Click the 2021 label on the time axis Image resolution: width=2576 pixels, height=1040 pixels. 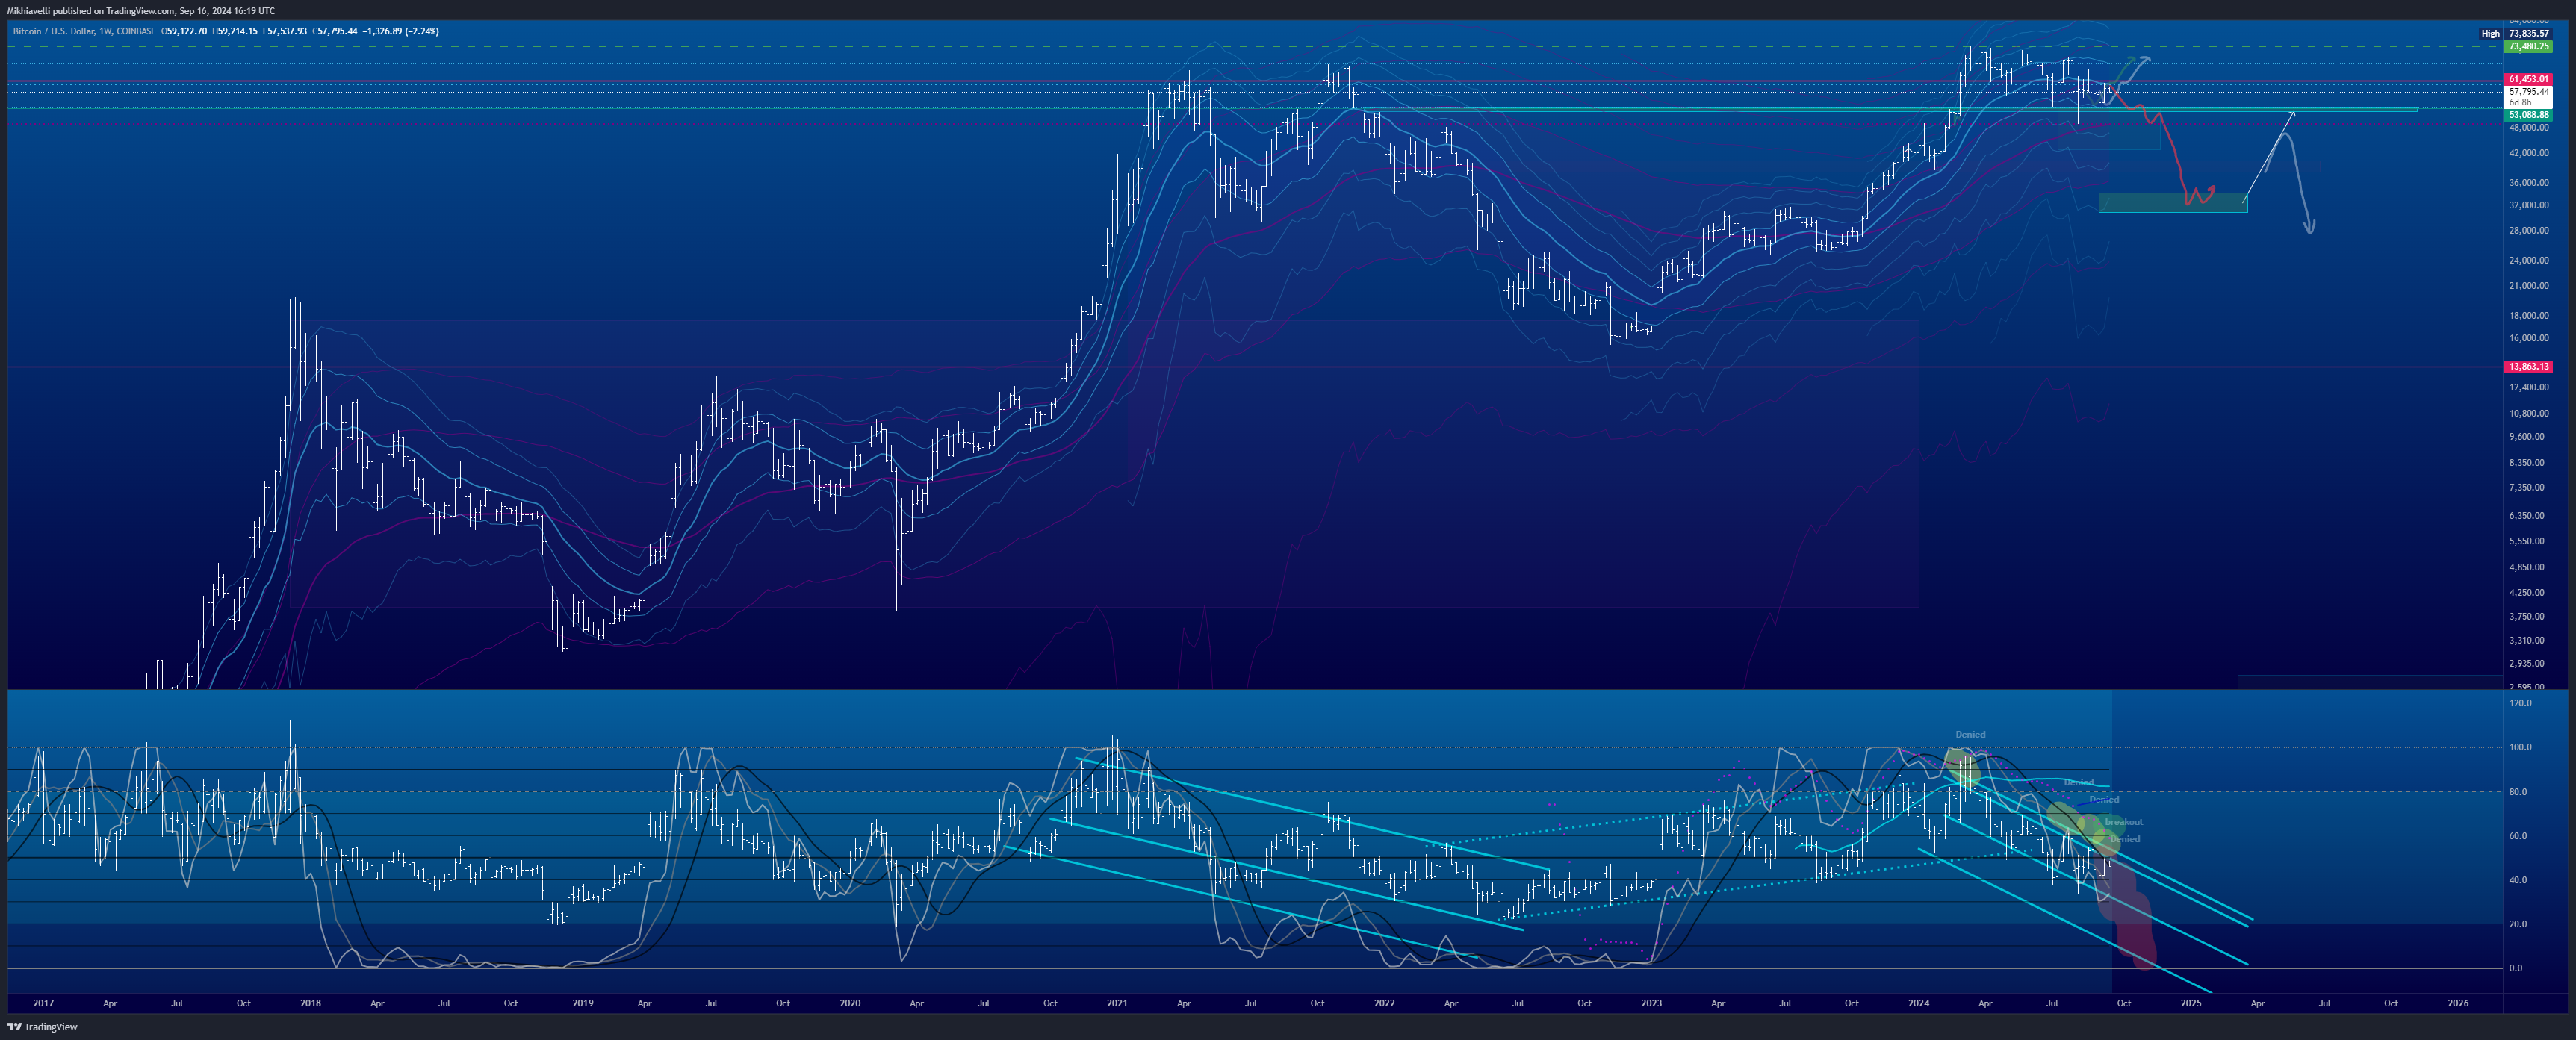[1117, 1003]
